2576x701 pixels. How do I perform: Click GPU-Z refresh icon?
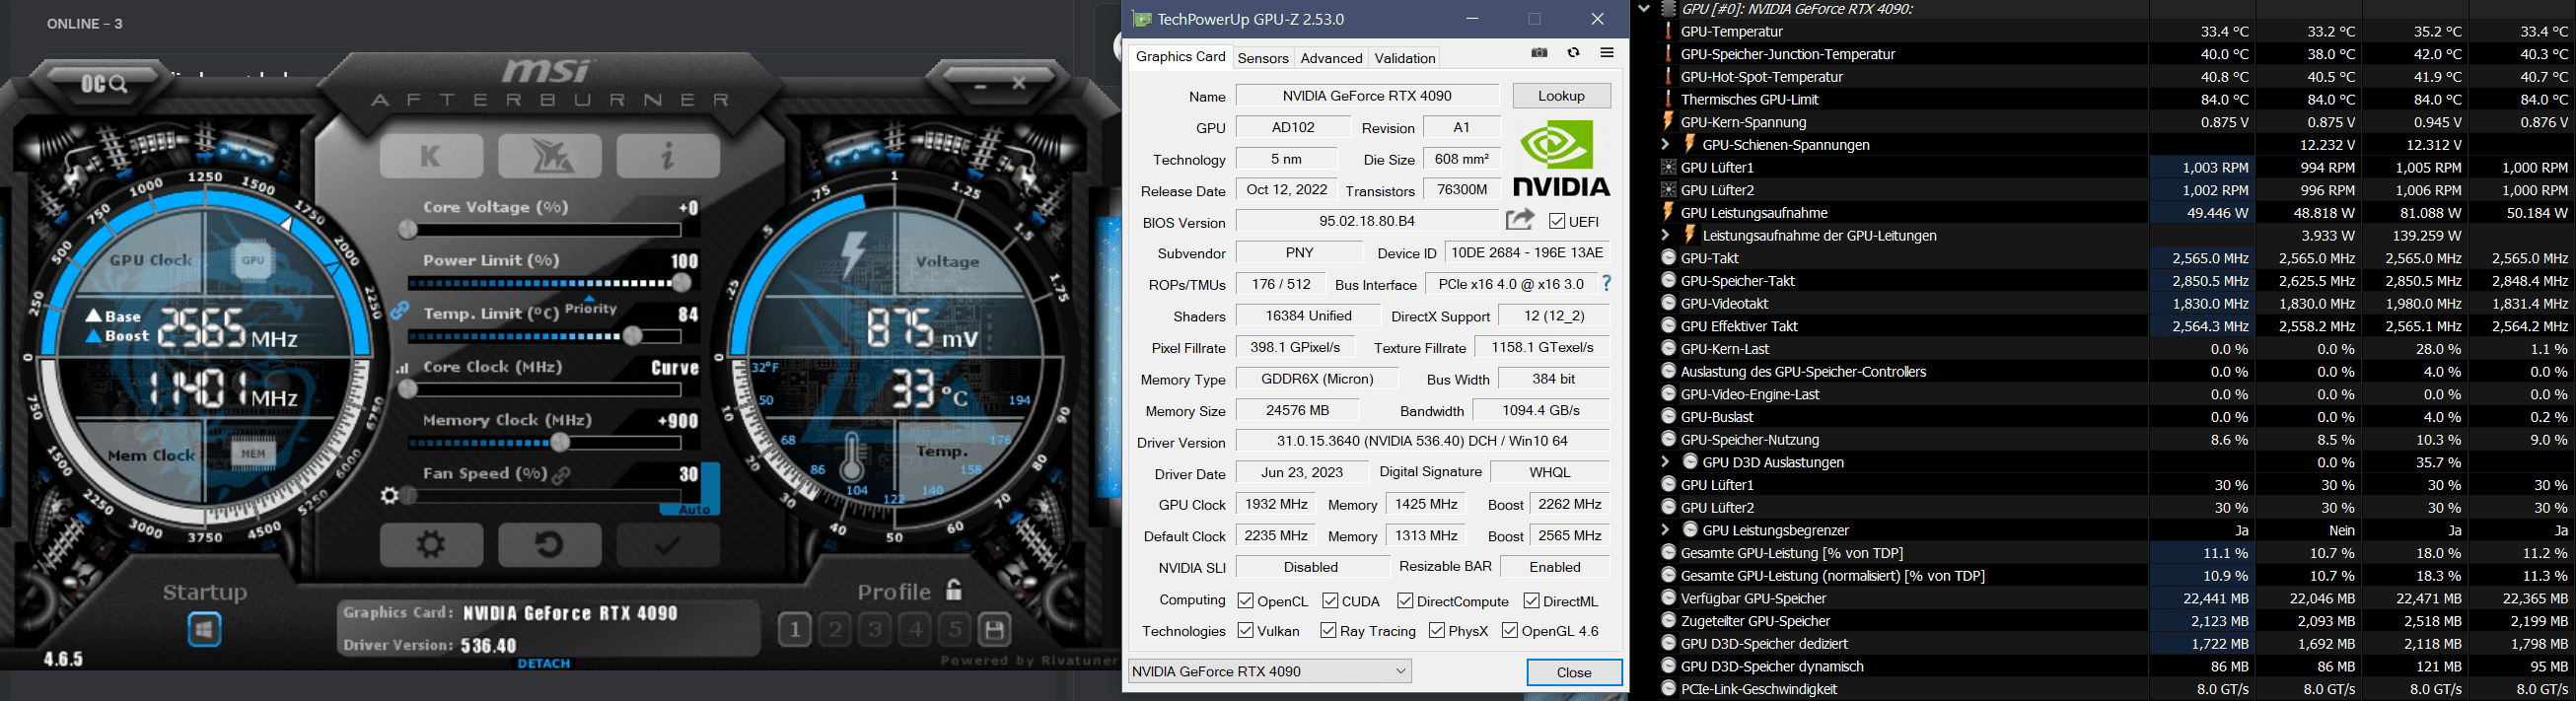coord(1573,53)
